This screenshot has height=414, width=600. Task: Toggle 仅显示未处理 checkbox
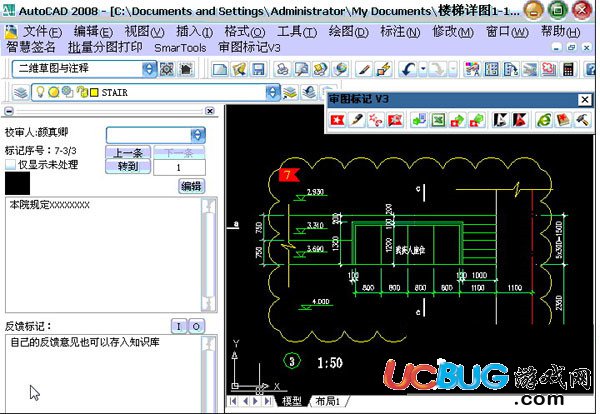10,165
